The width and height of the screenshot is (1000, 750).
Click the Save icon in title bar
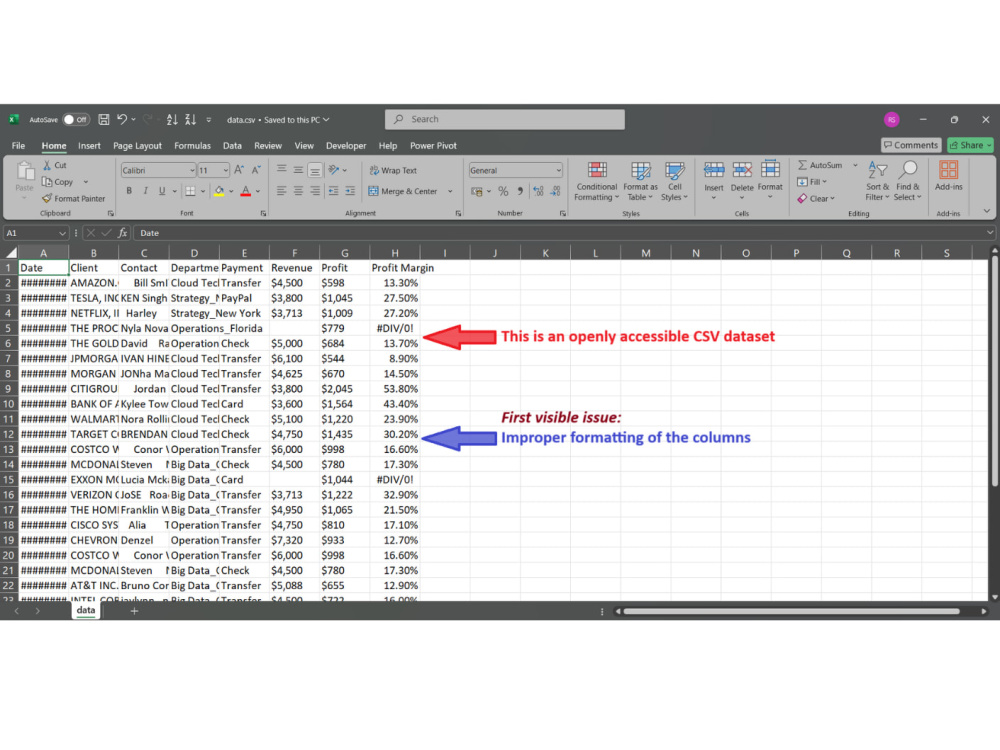pyautogui.click(x=104, y=119)
